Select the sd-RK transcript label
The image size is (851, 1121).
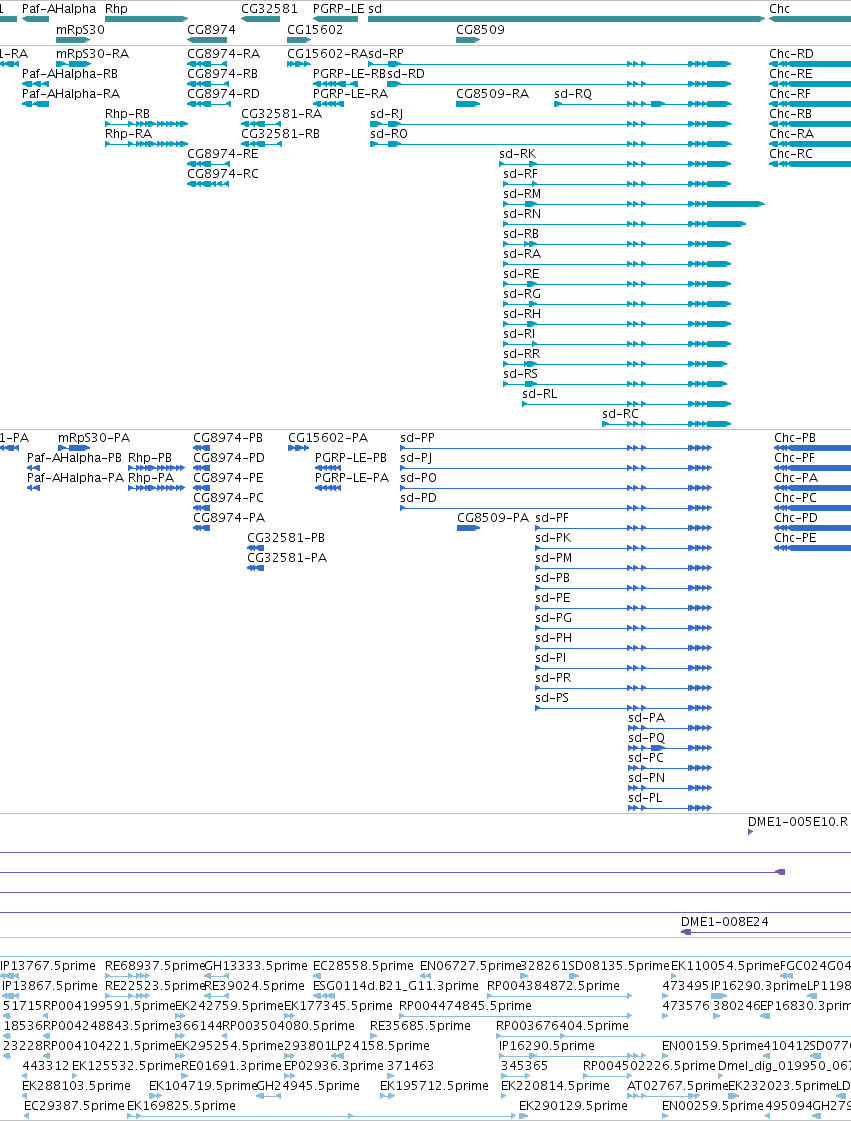518,154
